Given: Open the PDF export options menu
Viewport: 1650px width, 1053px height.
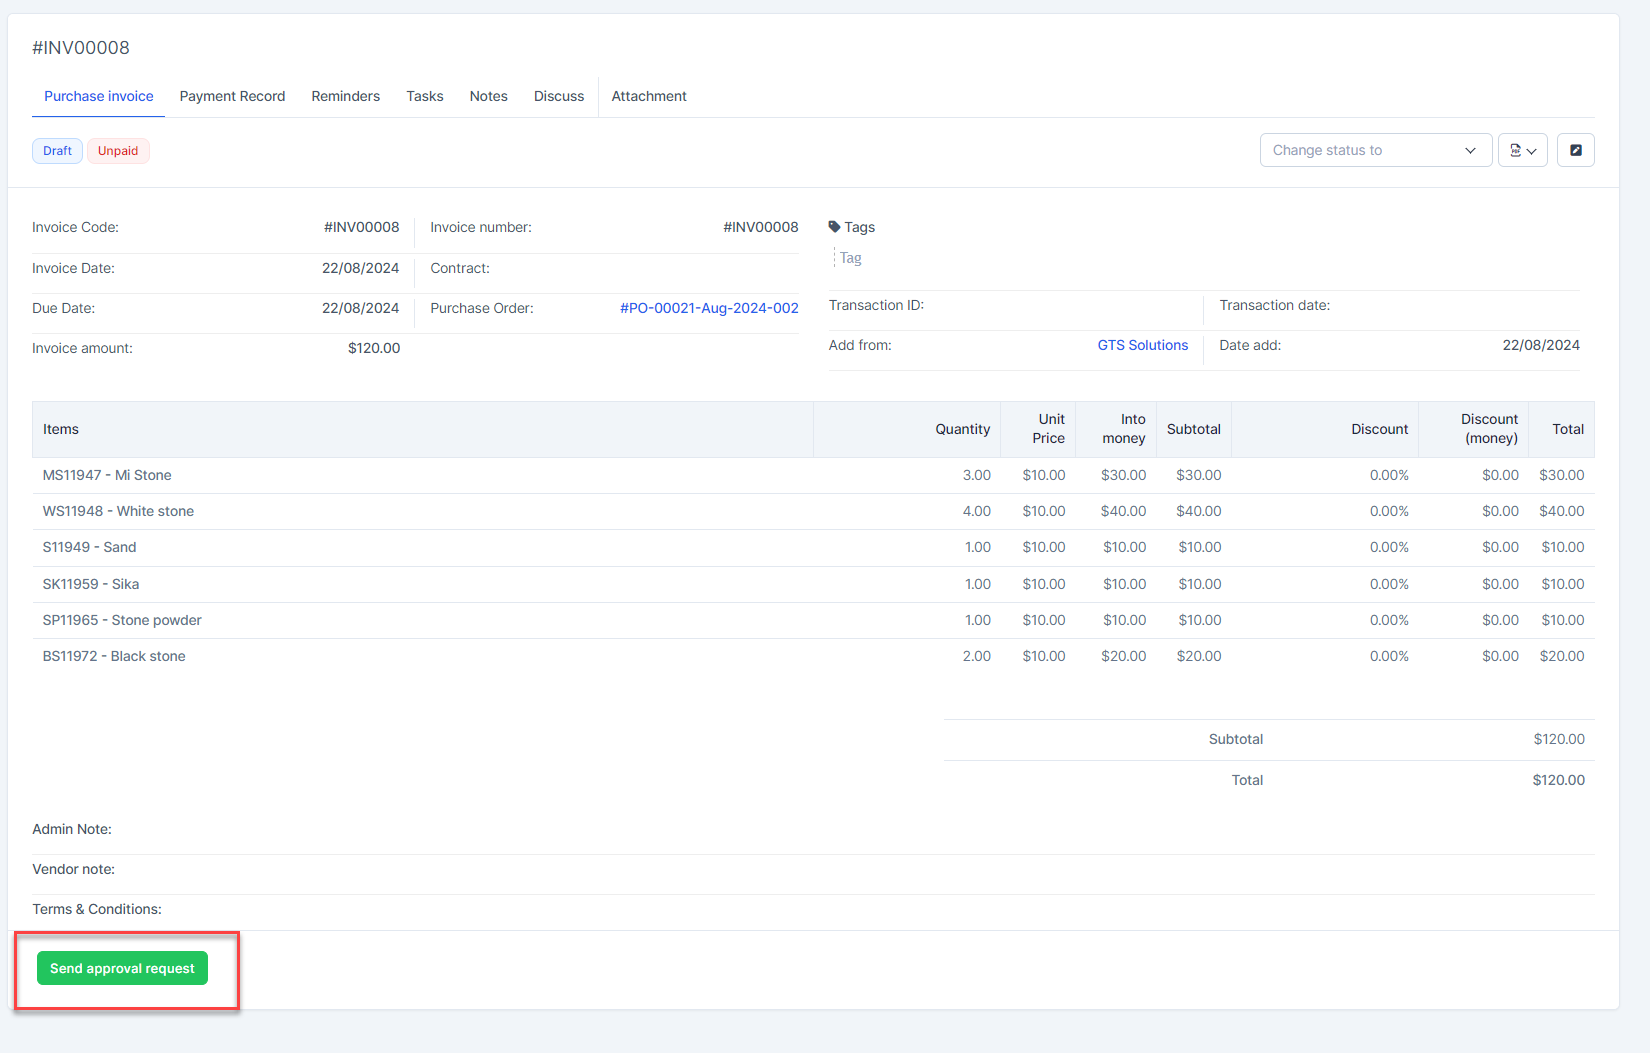Looking at the screenshot, I should [x=1522, y=150].
